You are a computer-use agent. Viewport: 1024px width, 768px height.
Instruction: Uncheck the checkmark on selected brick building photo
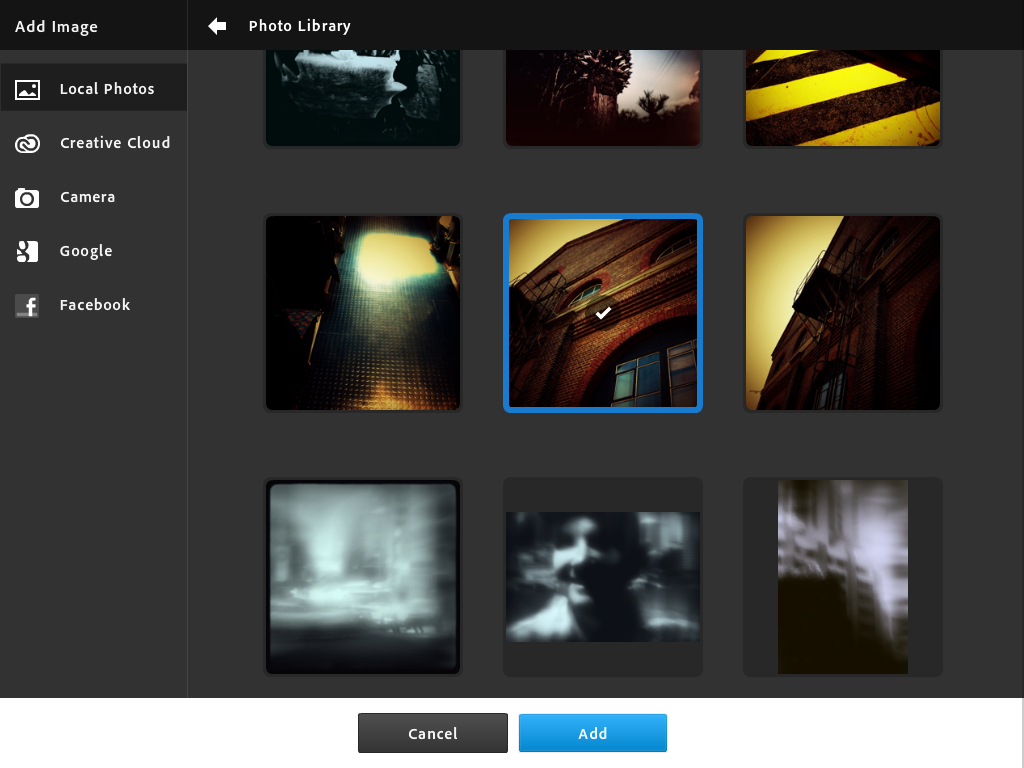pyautogui.click(x=603, y=313)
